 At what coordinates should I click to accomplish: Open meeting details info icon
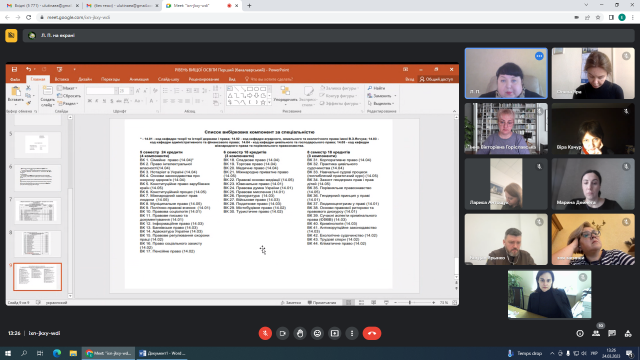[580, 333]
